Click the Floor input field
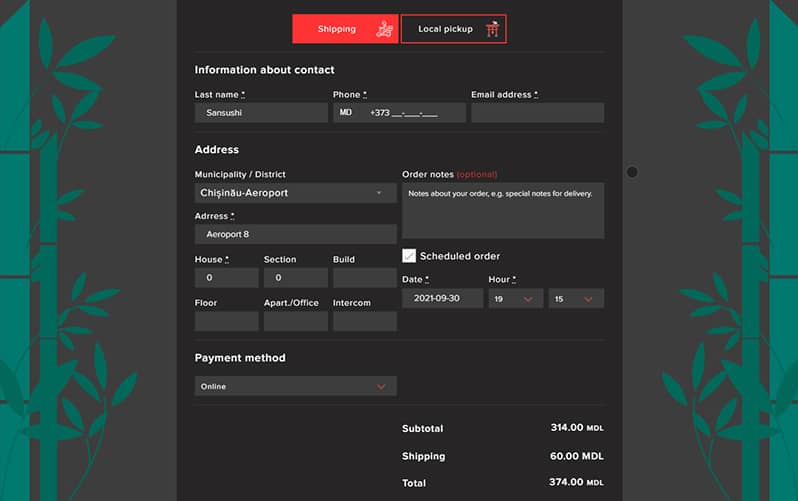The height and width of the screenshot is (501, 798). [226, 321]
